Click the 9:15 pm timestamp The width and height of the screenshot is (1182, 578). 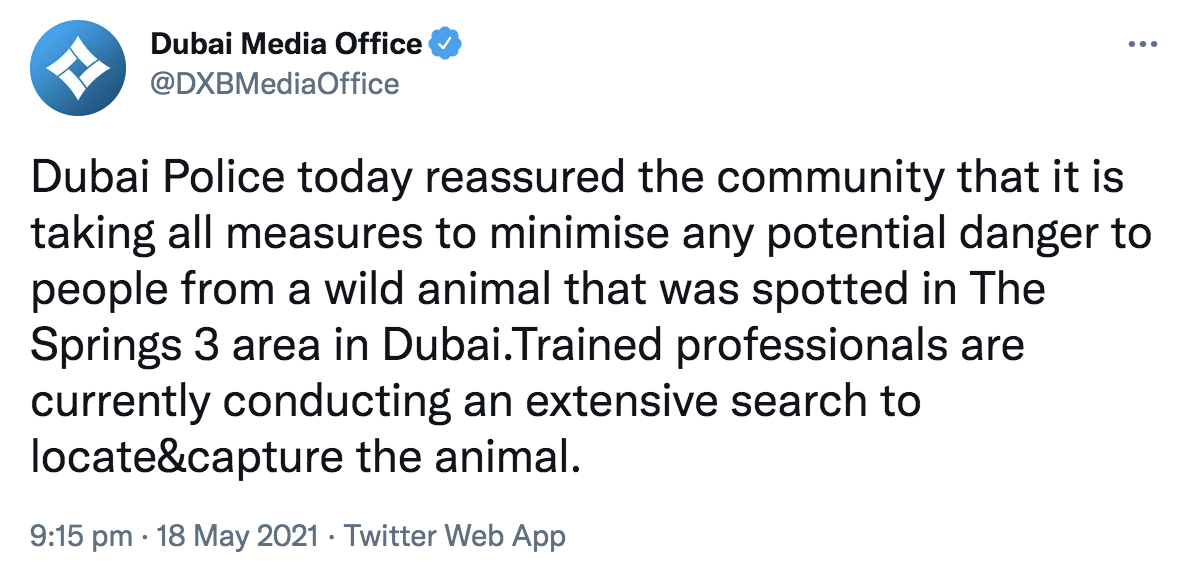pyautogui.click(x=81, y=537)
